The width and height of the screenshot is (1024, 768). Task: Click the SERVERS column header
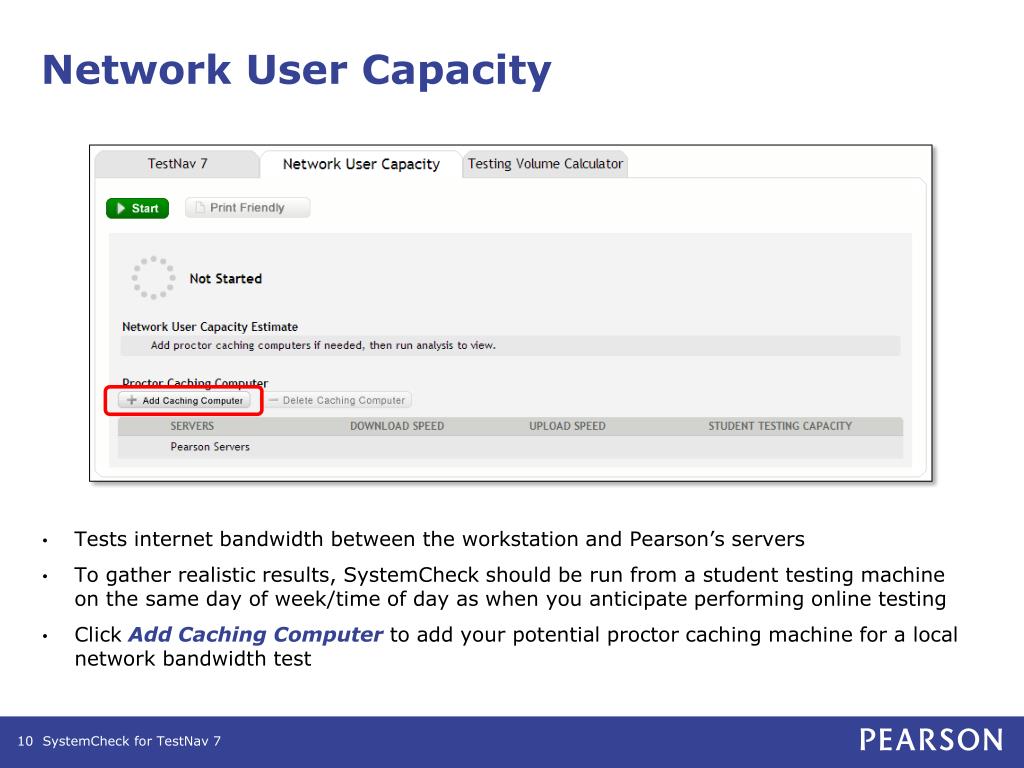[x=192, y=426]
